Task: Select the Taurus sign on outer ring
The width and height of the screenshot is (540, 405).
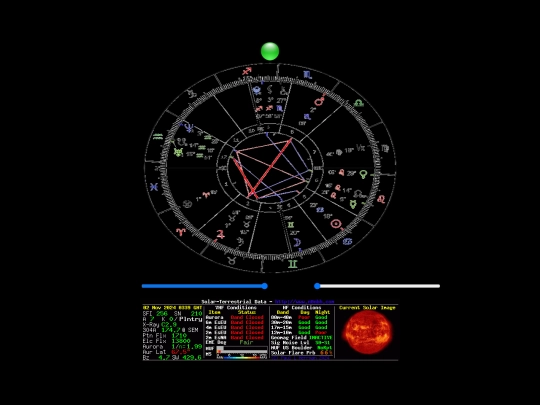Action: (232, 261)
